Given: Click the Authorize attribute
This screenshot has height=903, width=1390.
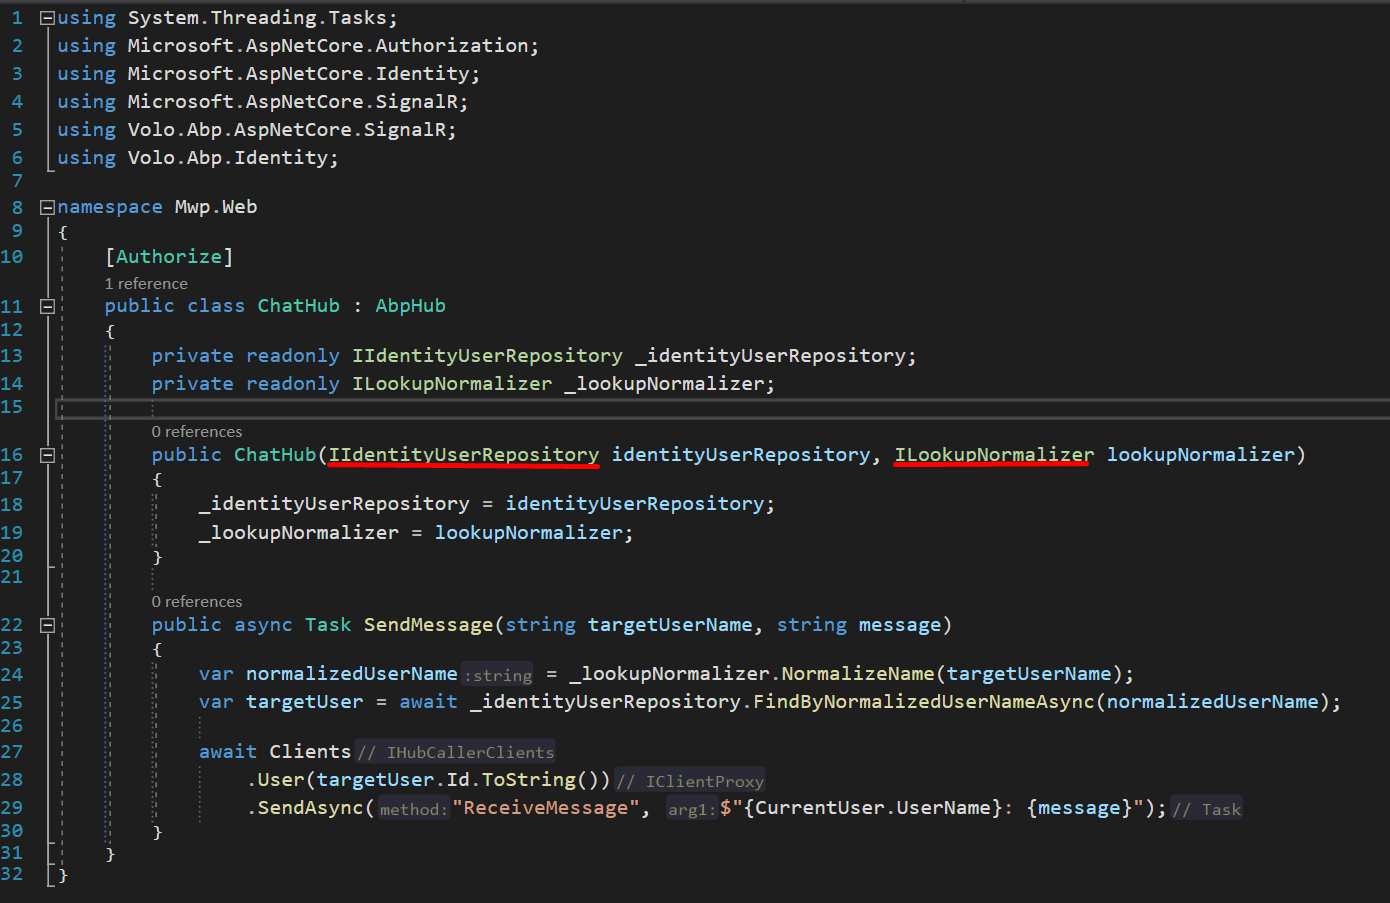Looking at the screenshot, I should 169,257.
